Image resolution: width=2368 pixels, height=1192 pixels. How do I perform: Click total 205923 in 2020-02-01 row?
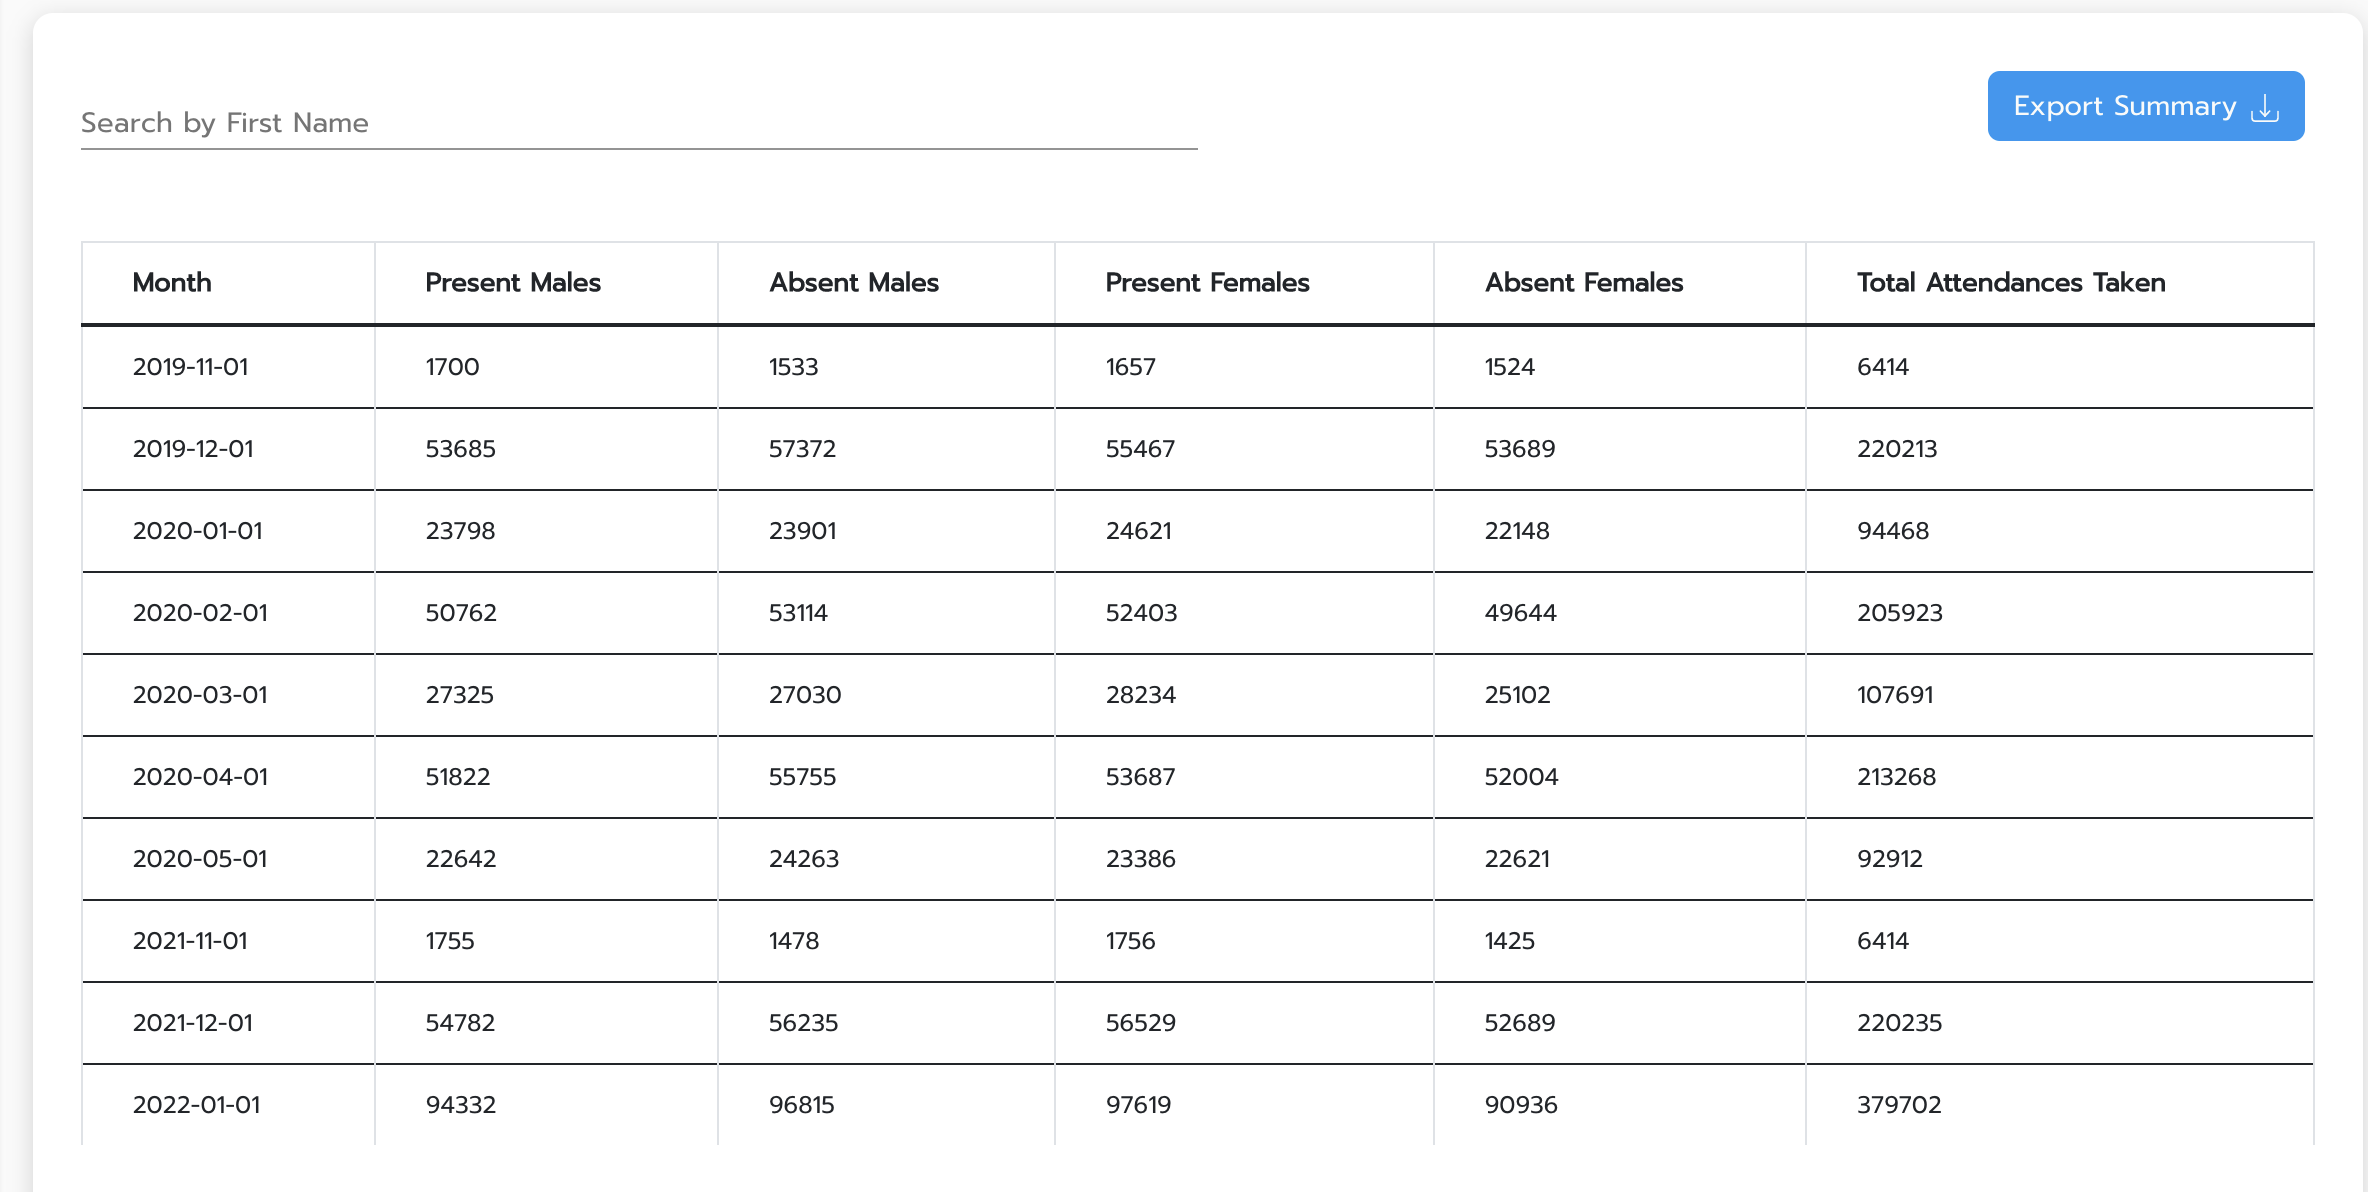coord(1899,613)
